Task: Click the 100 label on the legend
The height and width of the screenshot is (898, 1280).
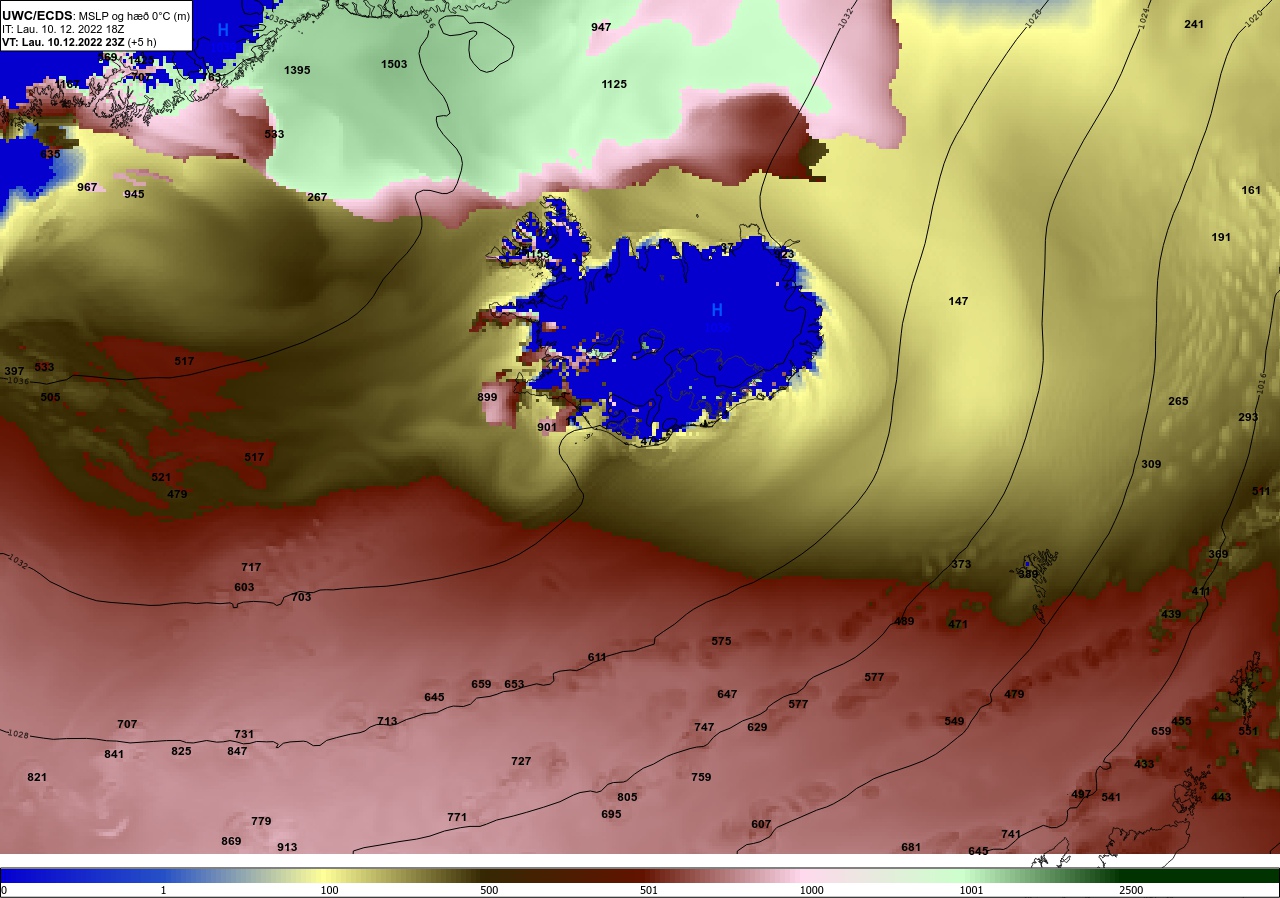Action: pyautogui.click(x=329, y=890)
